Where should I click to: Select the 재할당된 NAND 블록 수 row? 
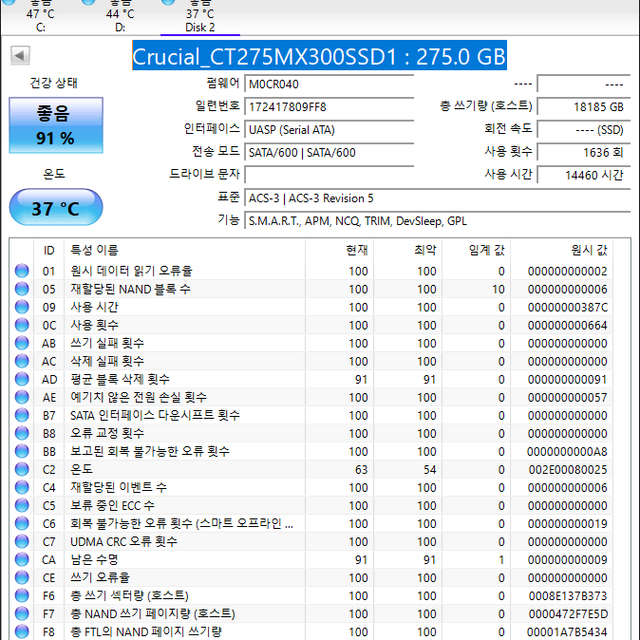311,289
